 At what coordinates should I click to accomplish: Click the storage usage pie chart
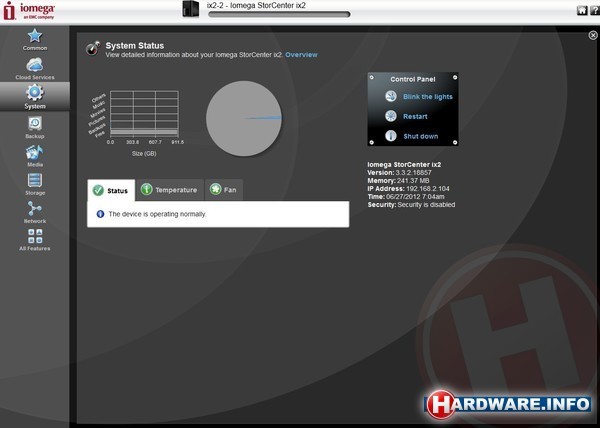pyautogui.click(x=244, y=118)
